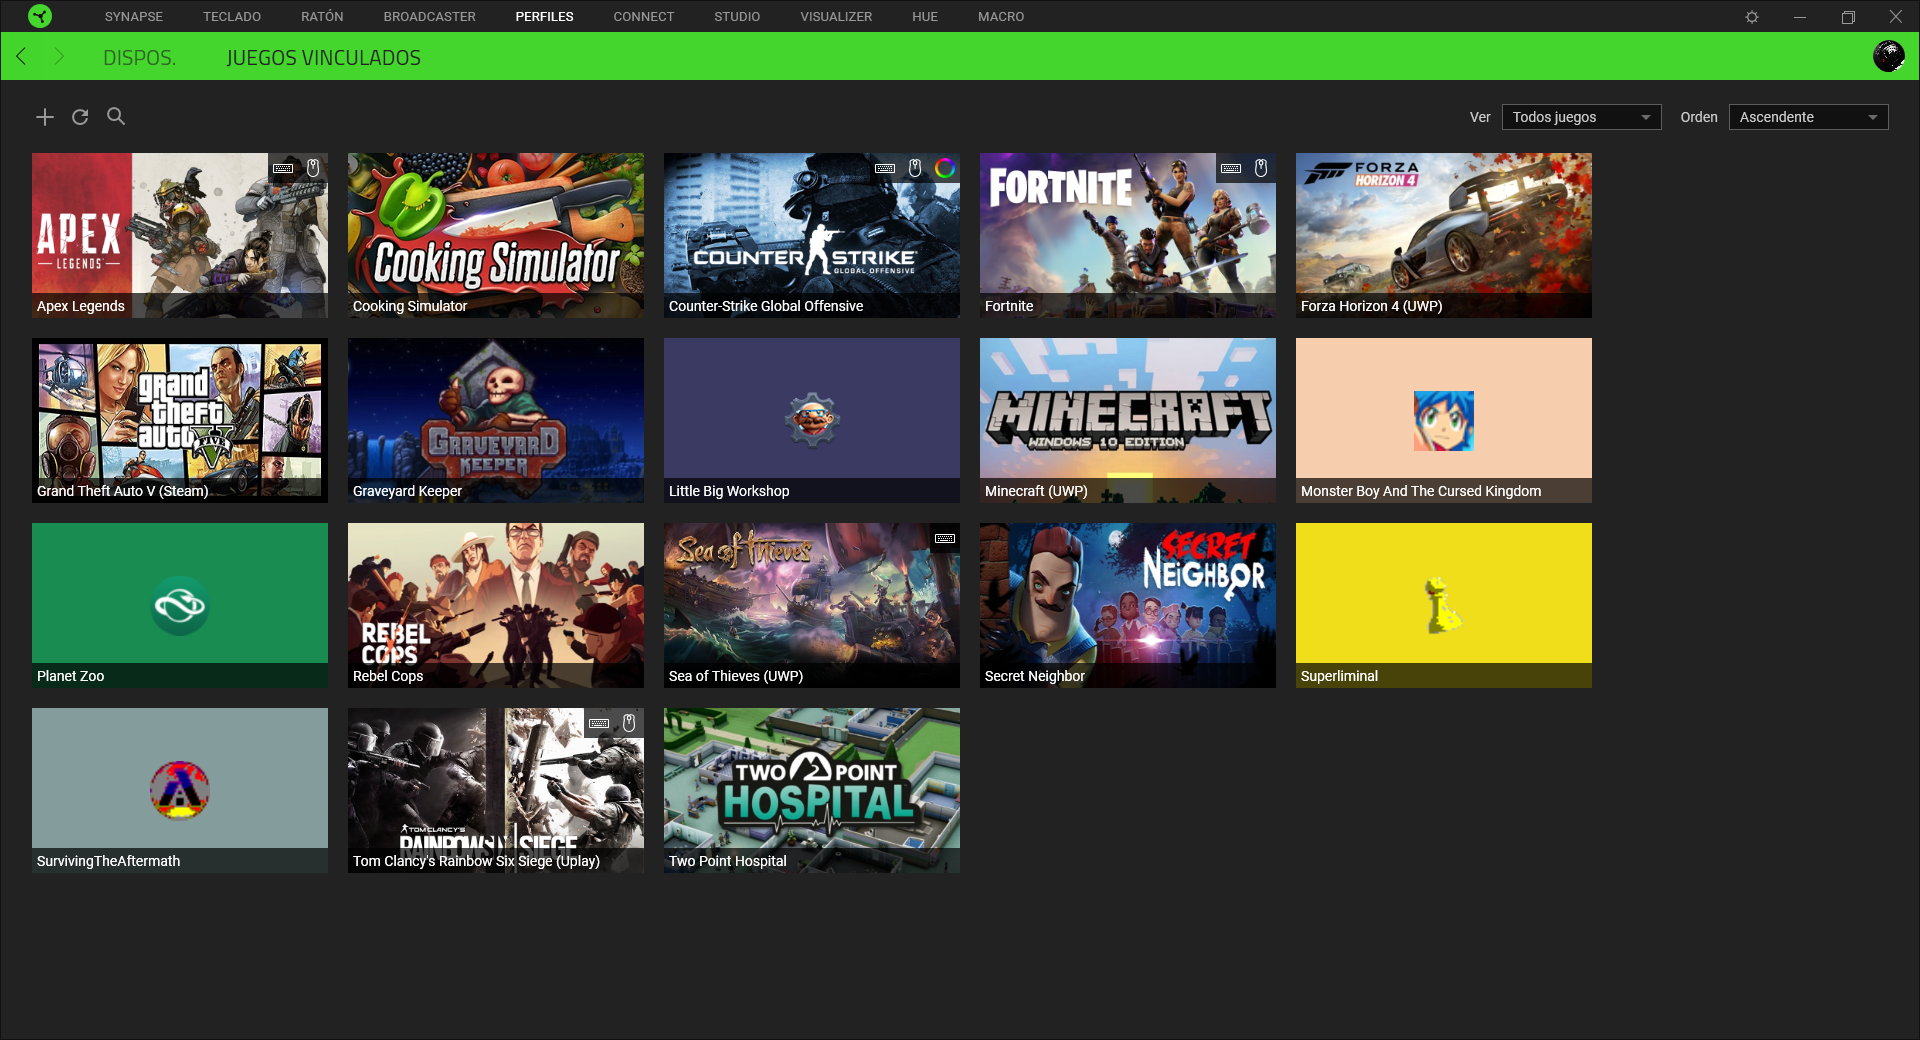Go back with the left arrow

21,56
